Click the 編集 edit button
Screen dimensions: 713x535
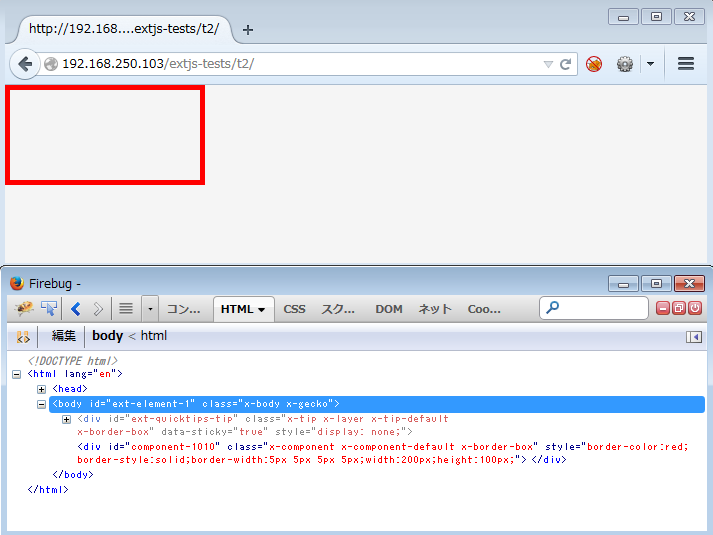pyautogui.click(x=63, y=336)
